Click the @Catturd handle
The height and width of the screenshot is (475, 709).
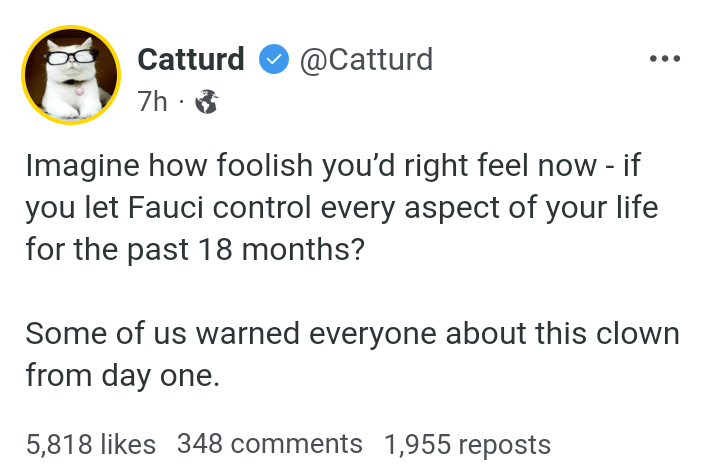pos(365,60)
